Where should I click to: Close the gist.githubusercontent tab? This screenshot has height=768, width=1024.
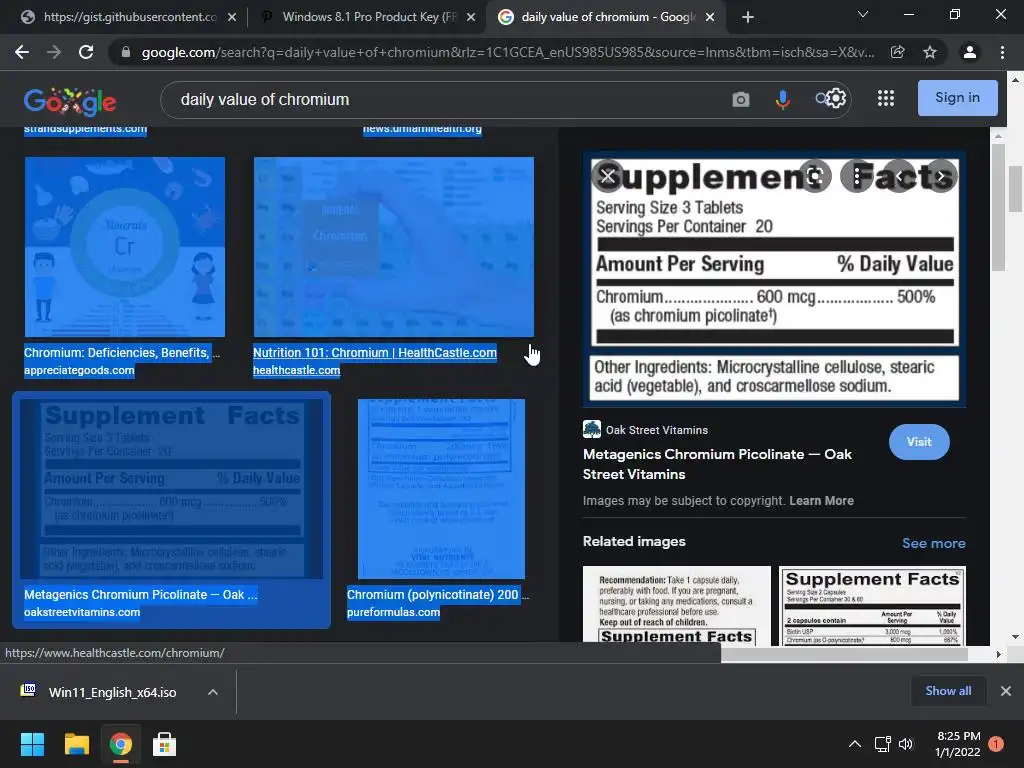pyautogui.click(x=232, y=17)
